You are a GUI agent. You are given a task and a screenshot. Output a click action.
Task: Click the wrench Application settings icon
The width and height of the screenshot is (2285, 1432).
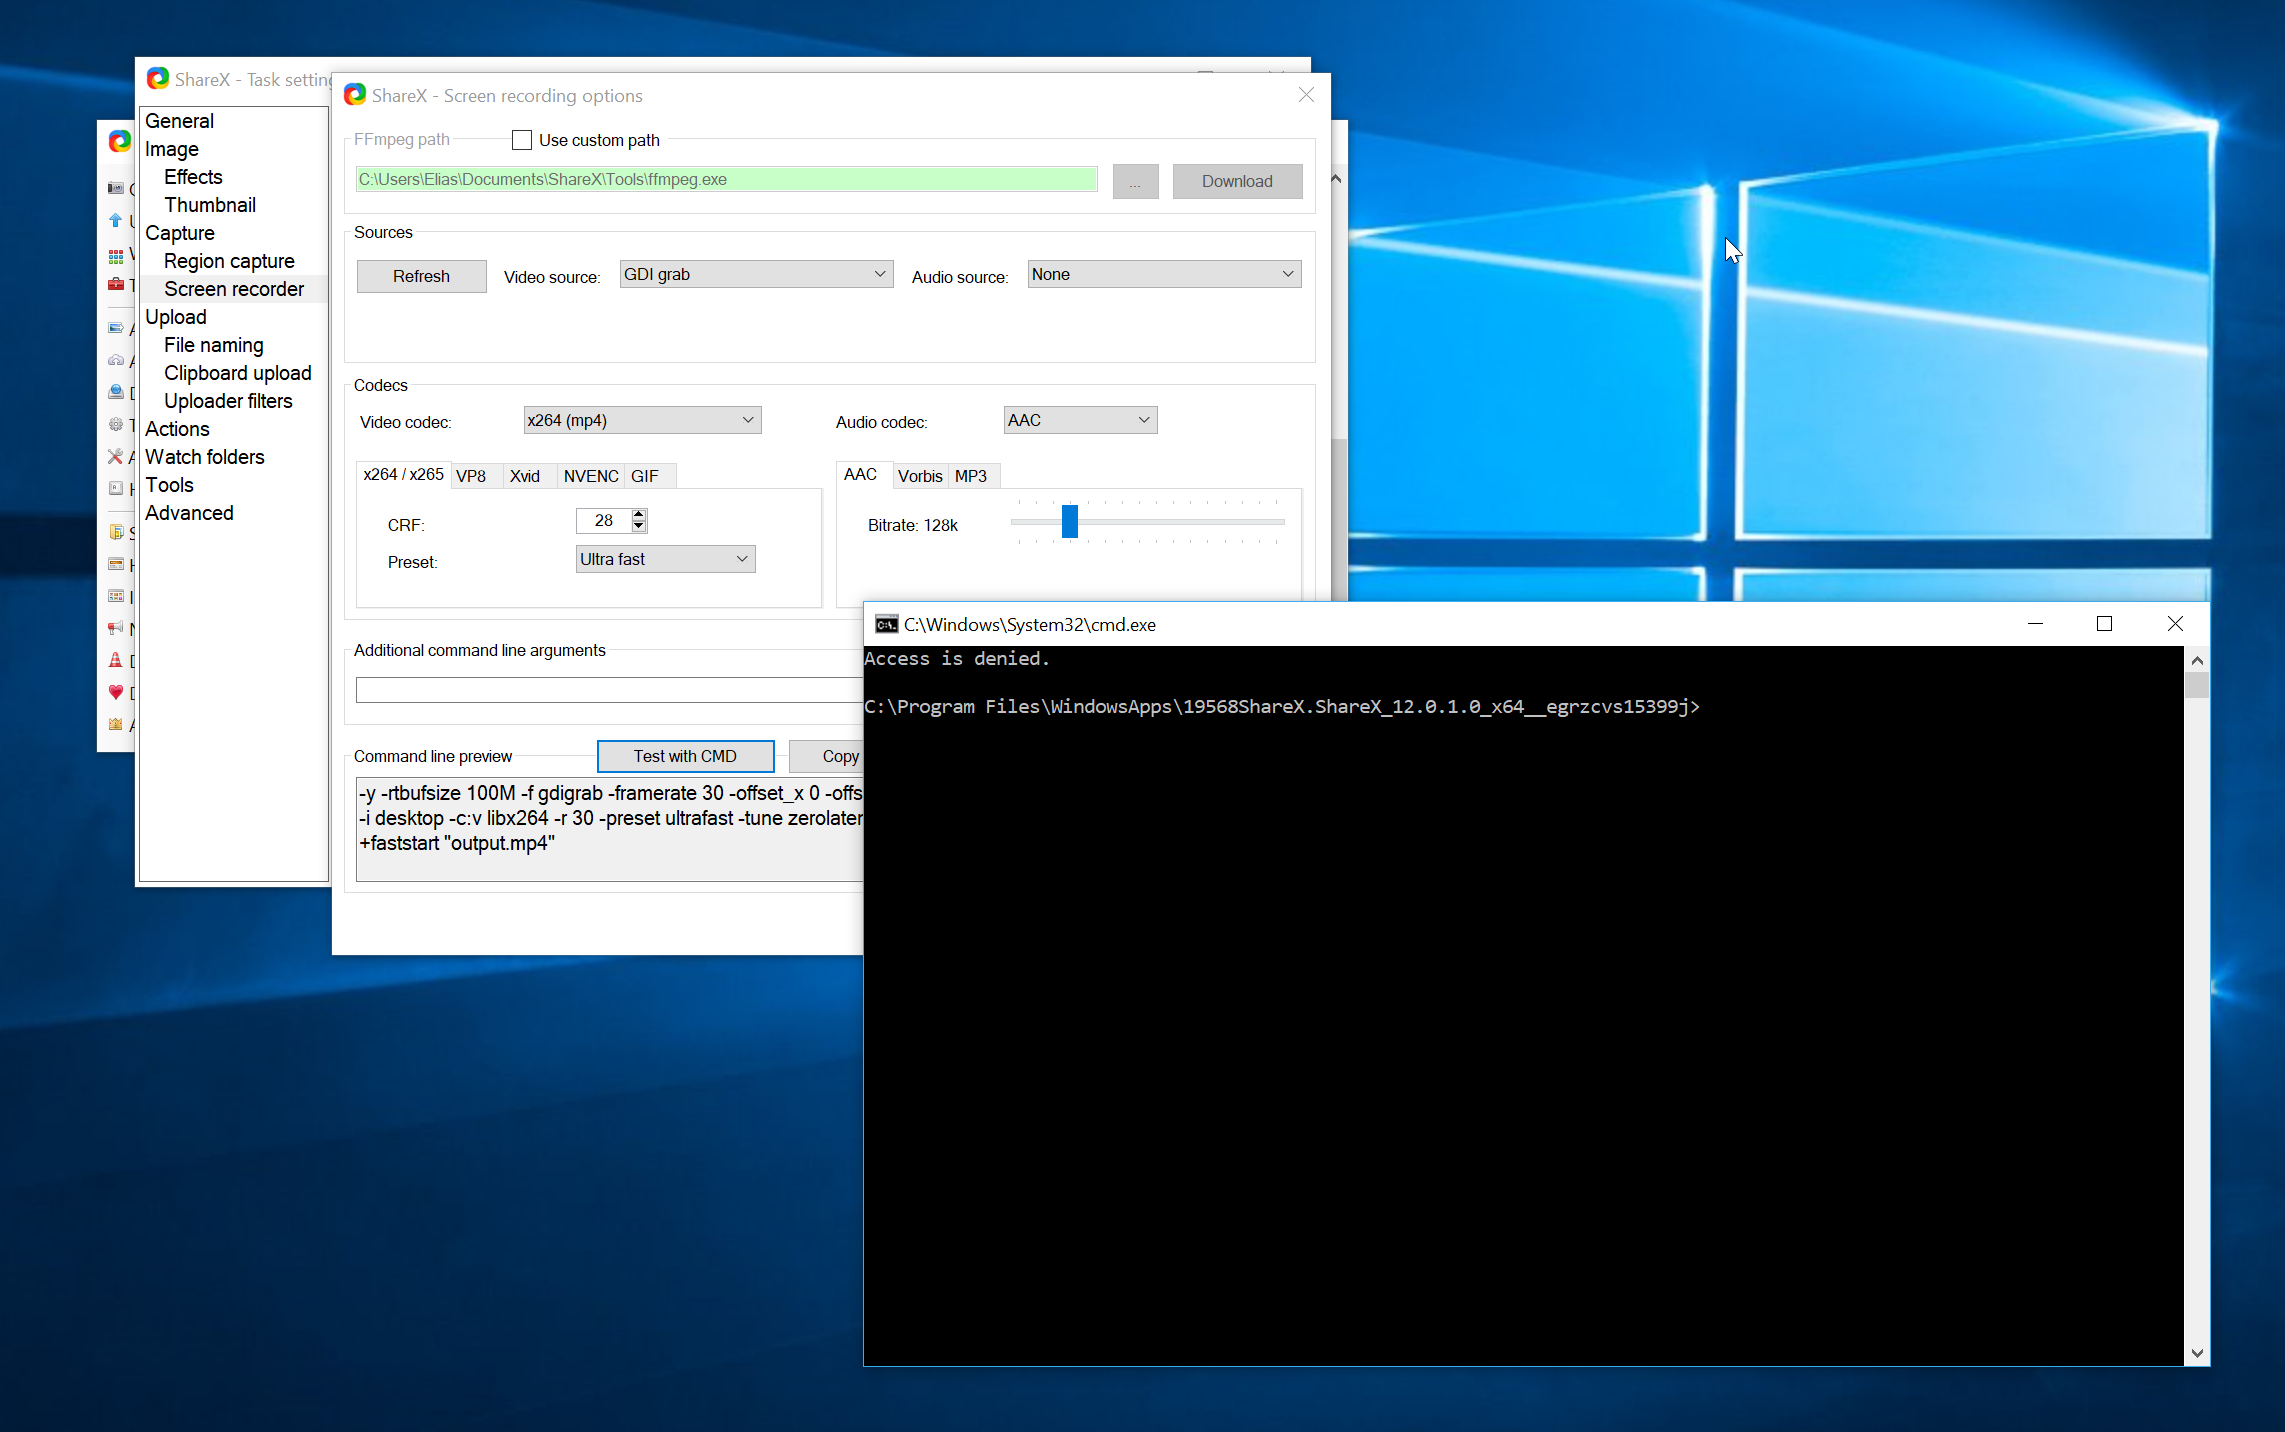tap(116, 456)
